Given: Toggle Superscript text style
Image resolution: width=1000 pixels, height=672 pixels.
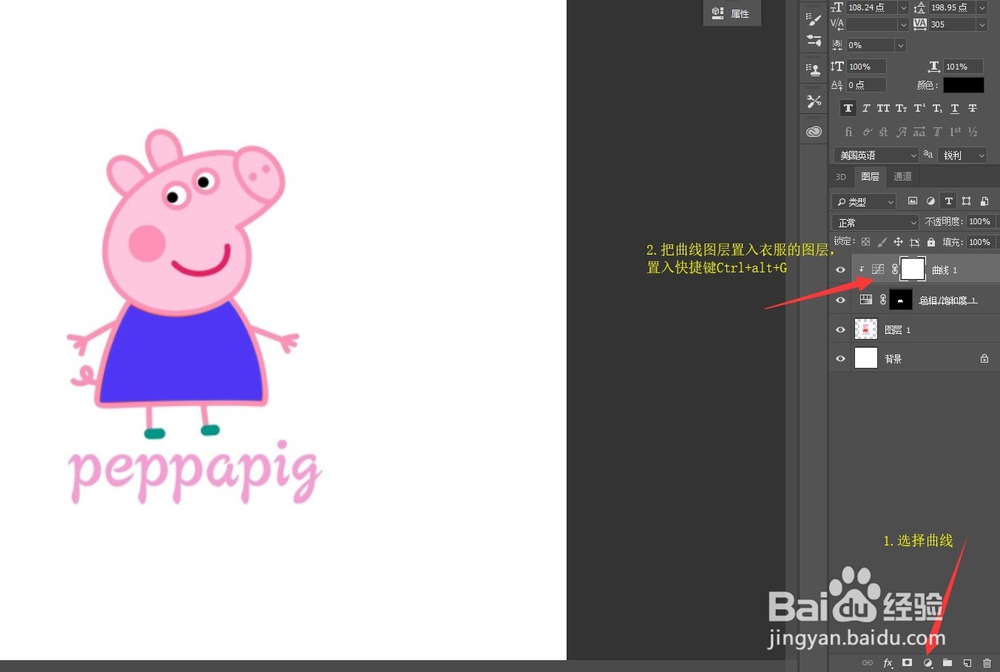Looking at the screenshot, I should [919, 108].
